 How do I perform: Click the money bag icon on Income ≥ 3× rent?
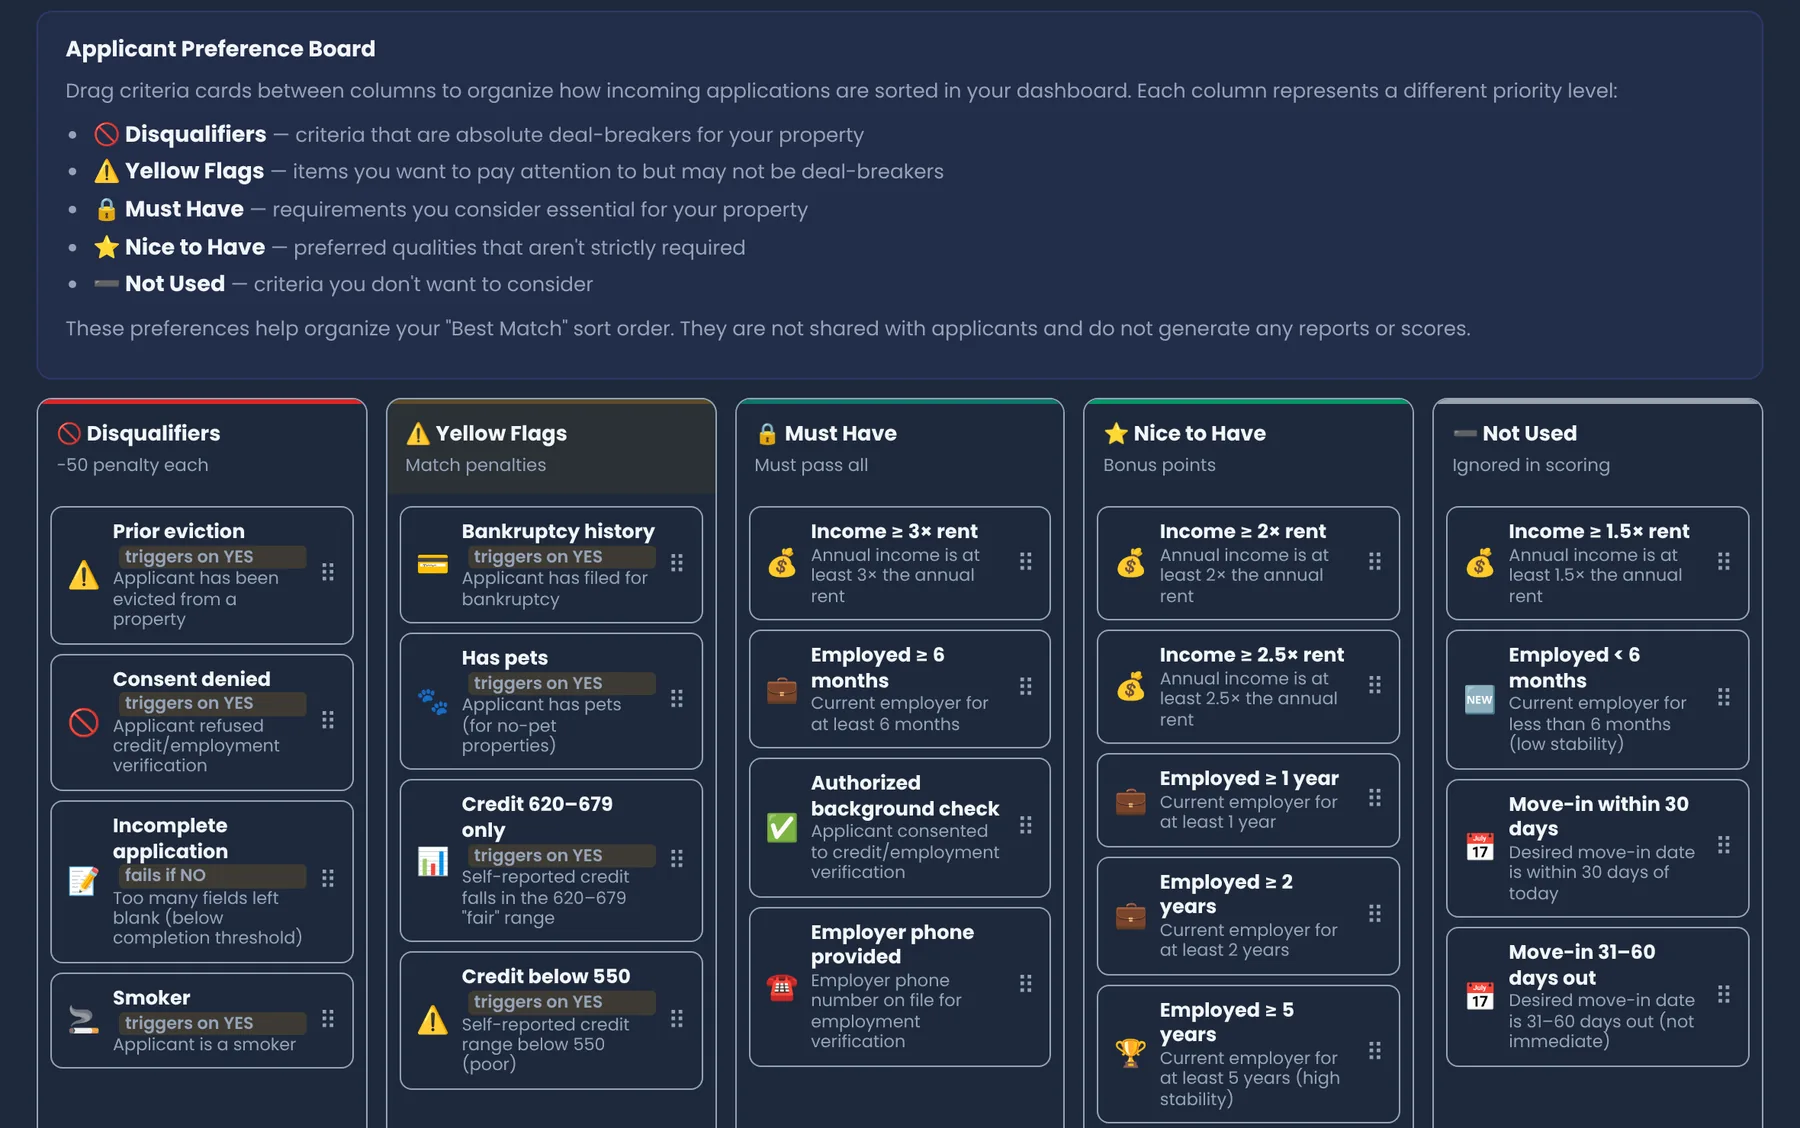(x=782, y=563)
